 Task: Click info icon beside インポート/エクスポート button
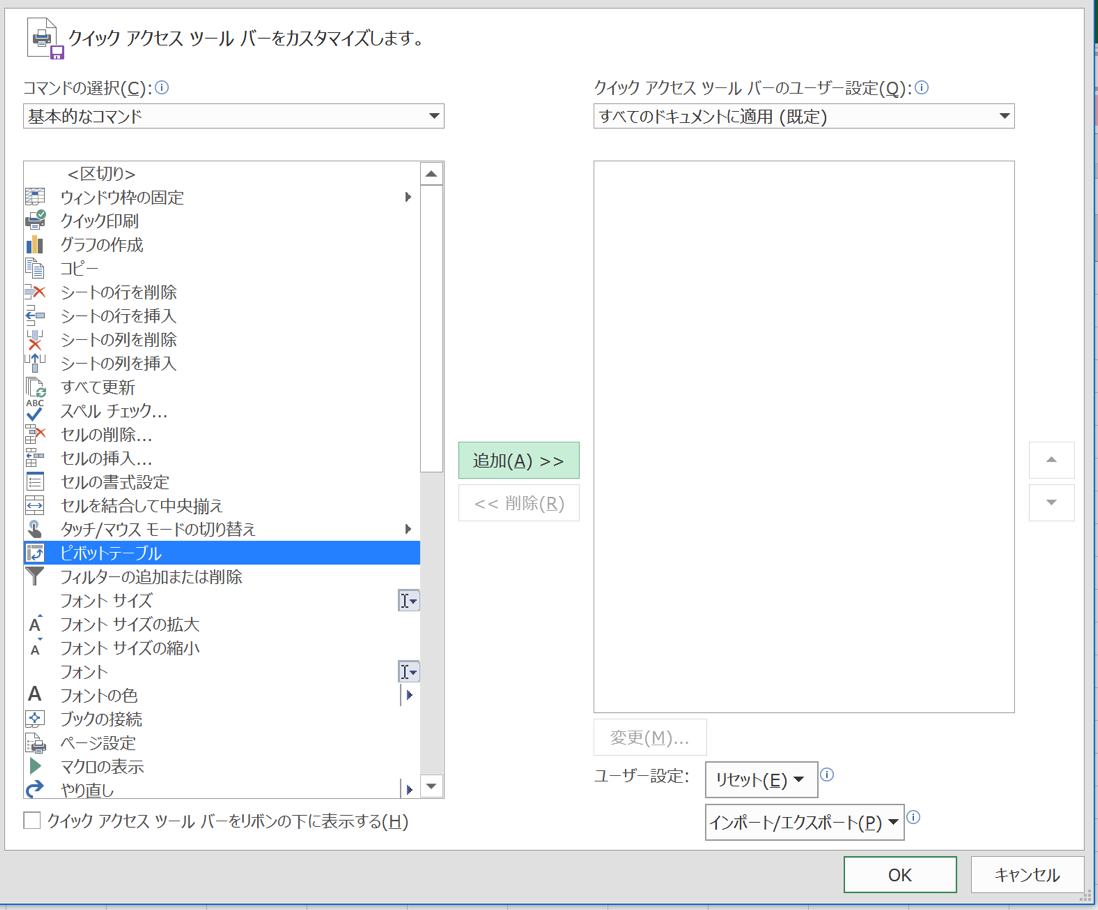(x=913, y=817)
